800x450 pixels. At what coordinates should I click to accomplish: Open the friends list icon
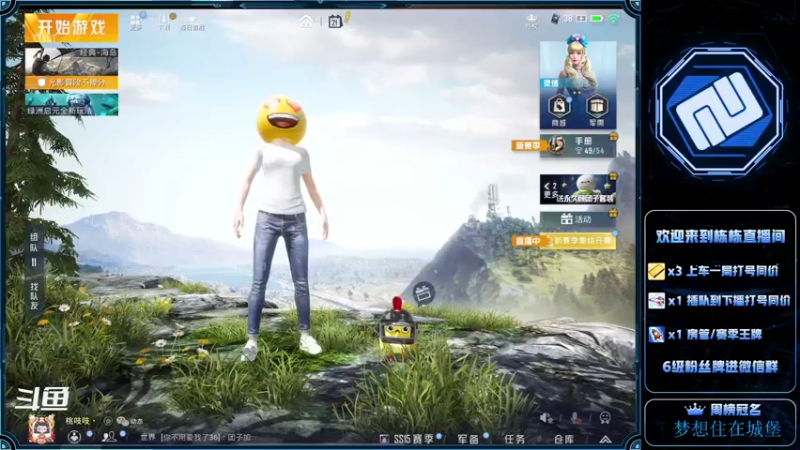[109, 437]
